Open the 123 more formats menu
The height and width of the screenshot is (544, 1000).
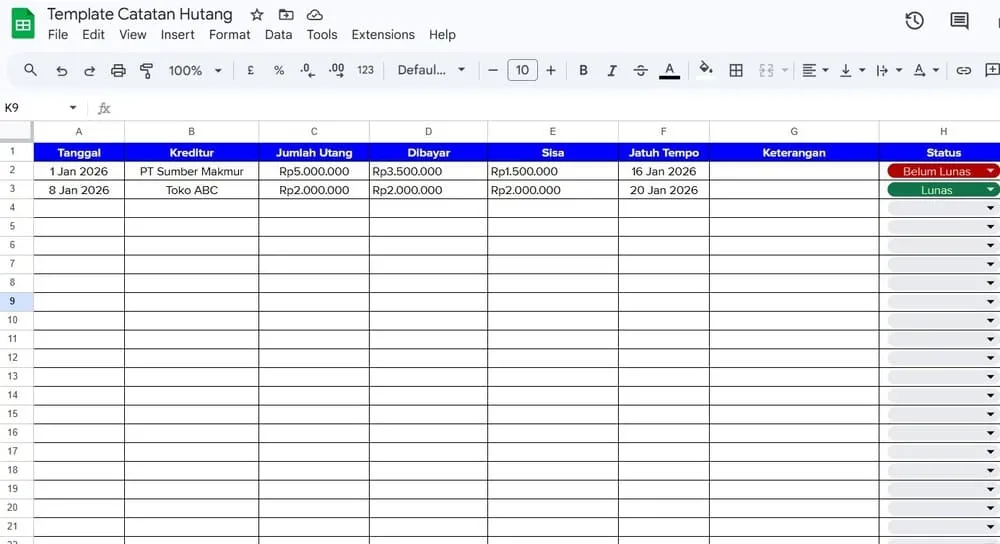365,70
